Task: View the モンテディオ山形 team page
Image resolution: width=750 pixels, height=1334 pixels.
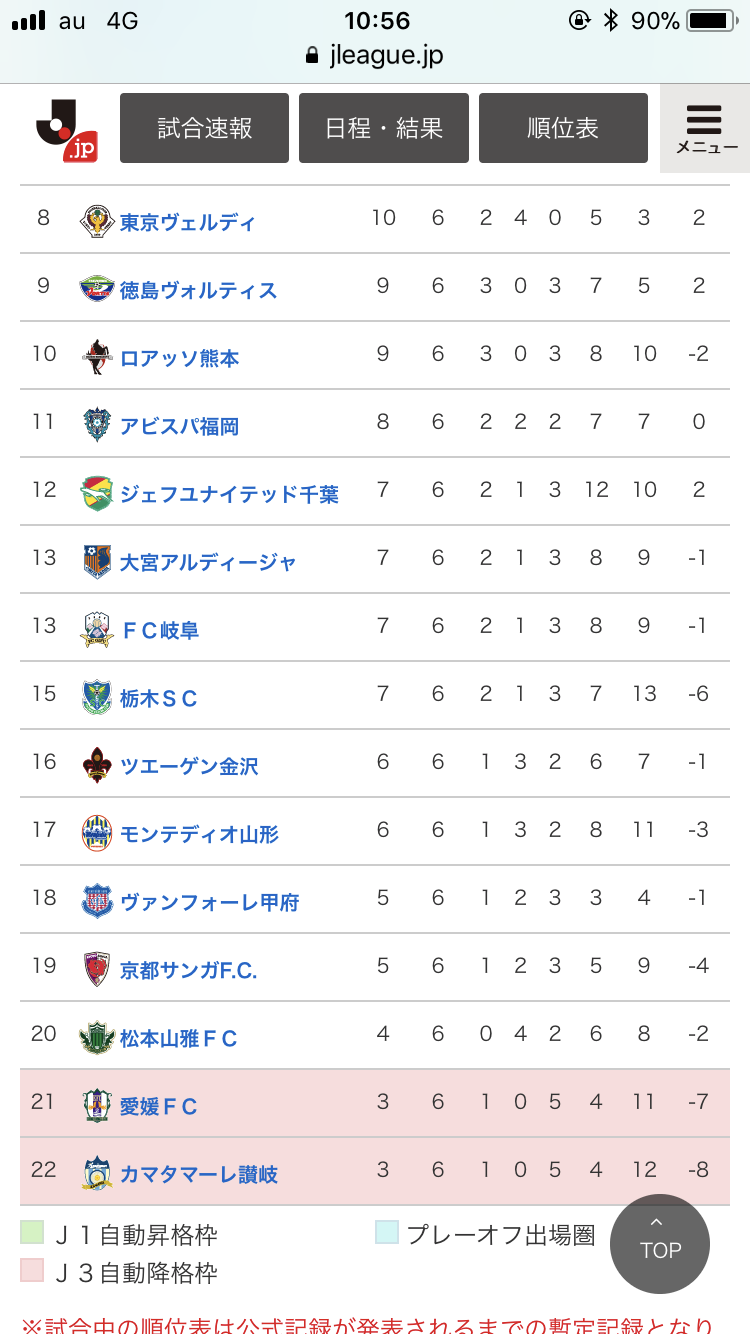Action: [x=199, y=834]
